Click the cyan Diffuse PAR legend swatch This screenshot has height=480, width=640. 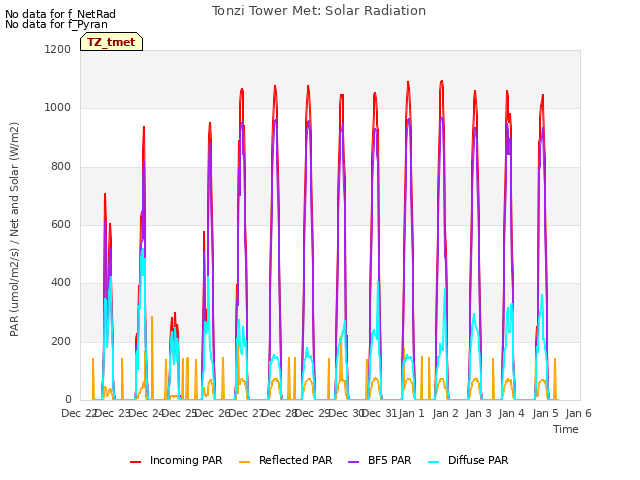pyautogui.click(x=434, y=461)
